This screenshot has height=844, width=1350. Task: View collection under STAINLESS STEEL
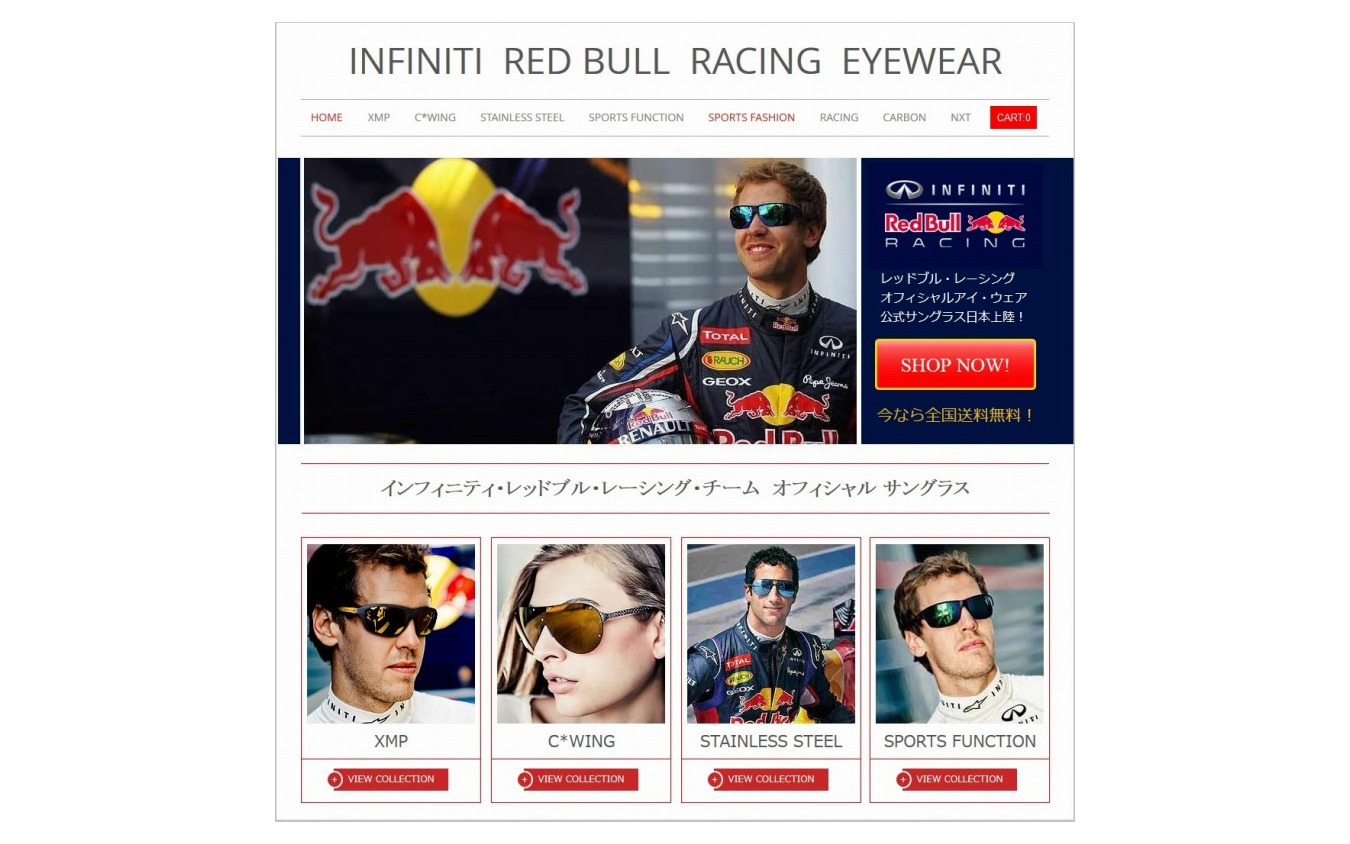pyautogui.click(x=768, y=779)
